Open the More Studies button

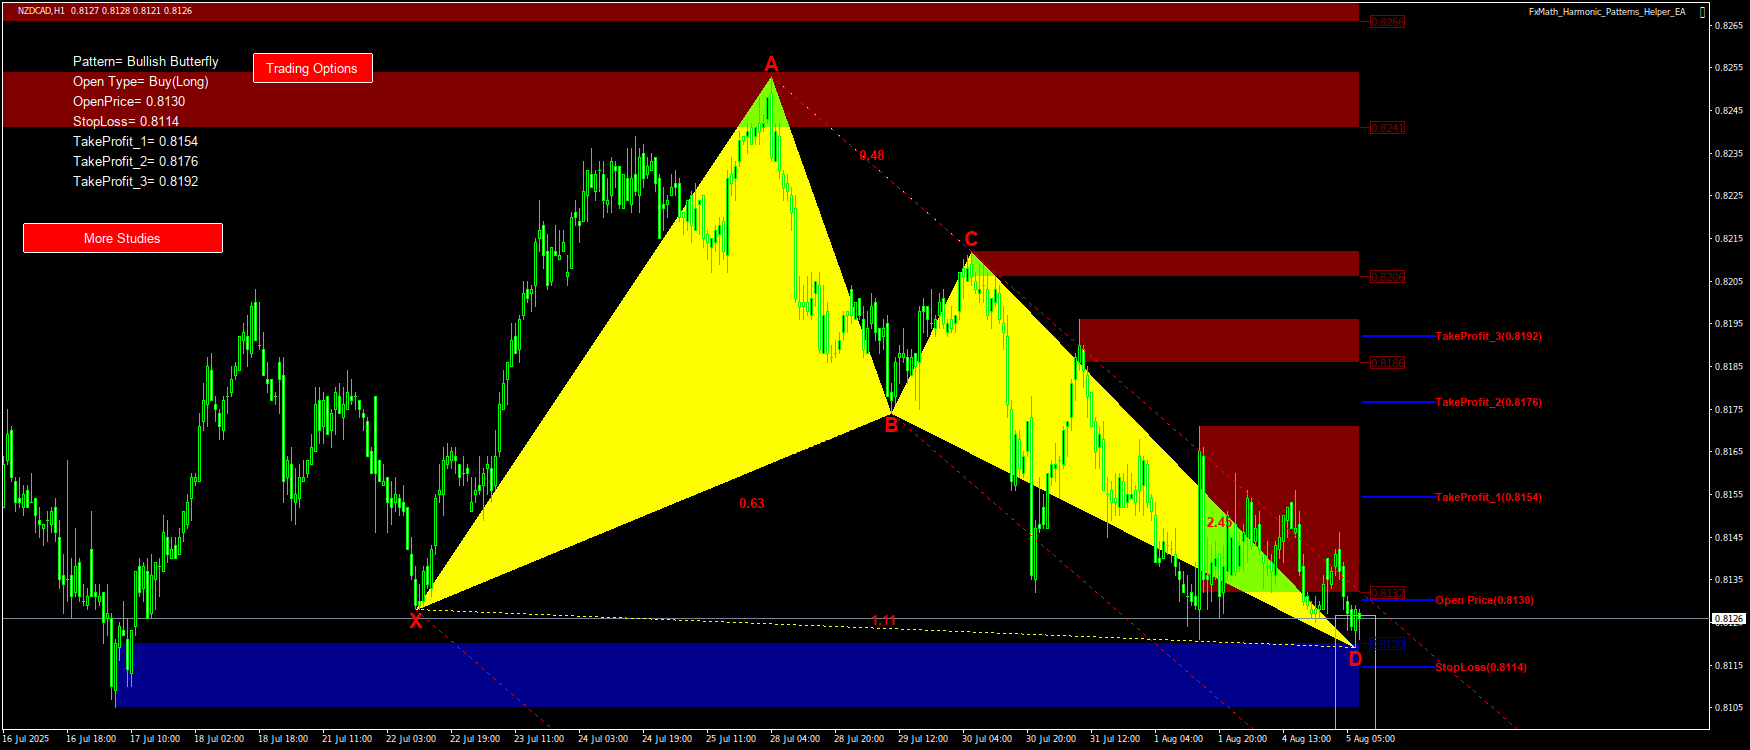tap(122, 238)
